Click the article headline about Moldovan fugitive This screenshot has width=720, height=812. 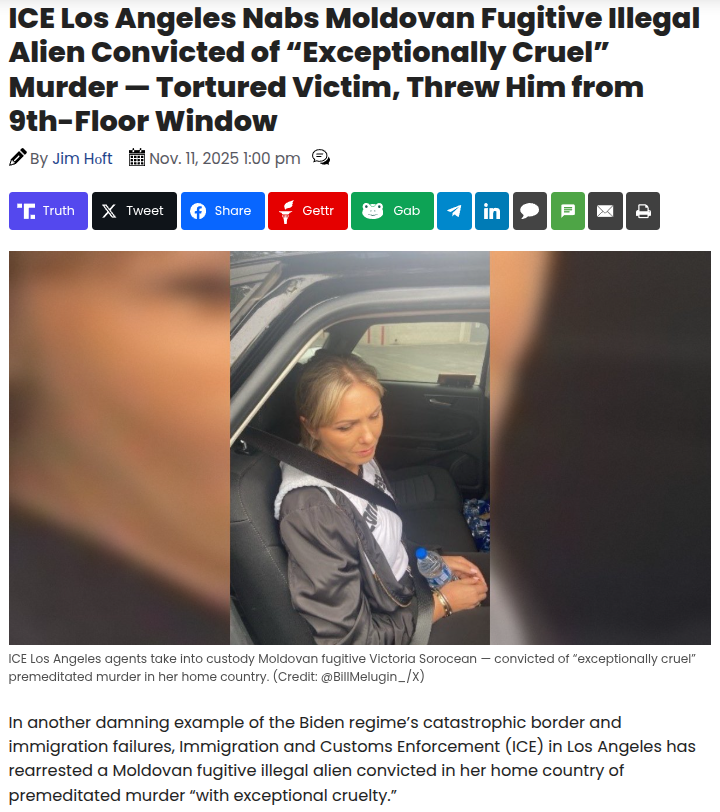[354, 69]
